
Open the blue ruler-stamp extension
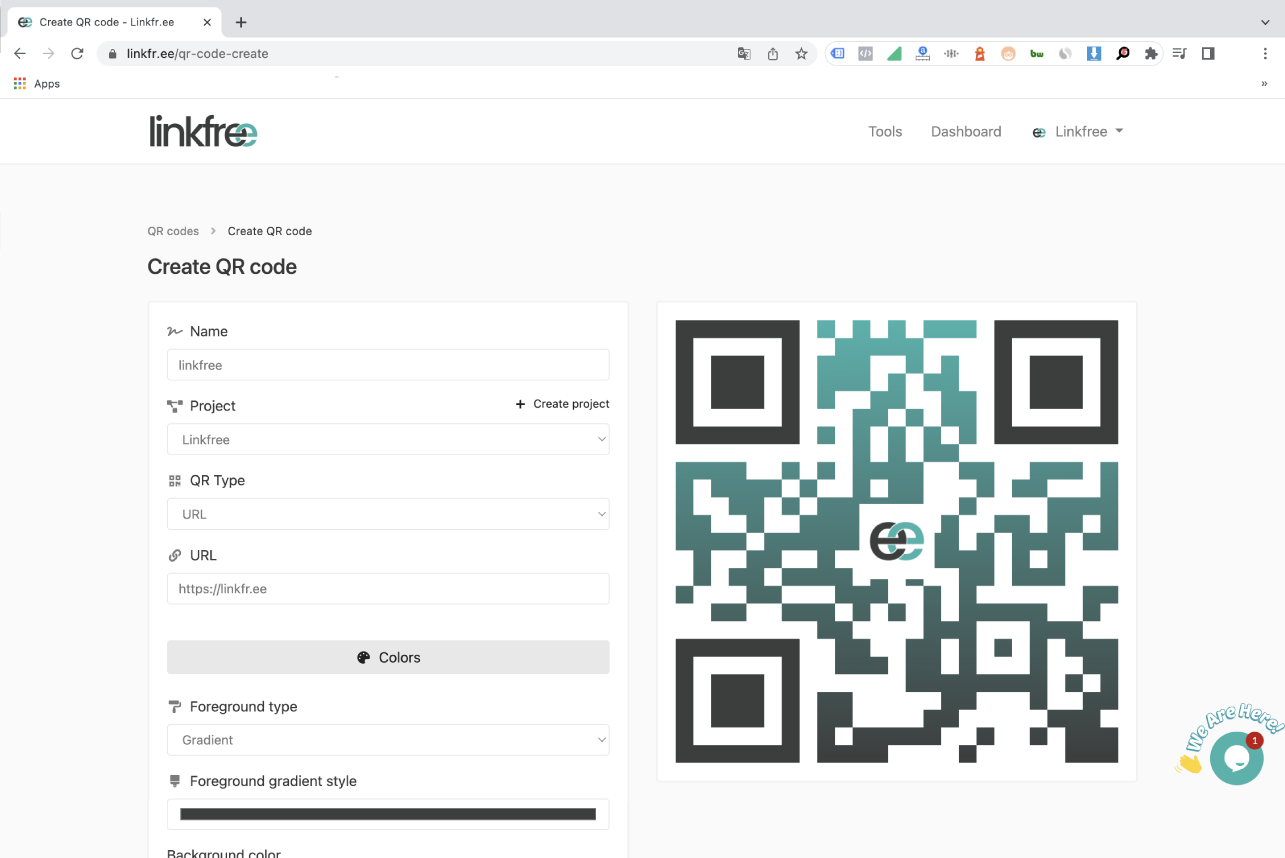[x=923, y=54]
